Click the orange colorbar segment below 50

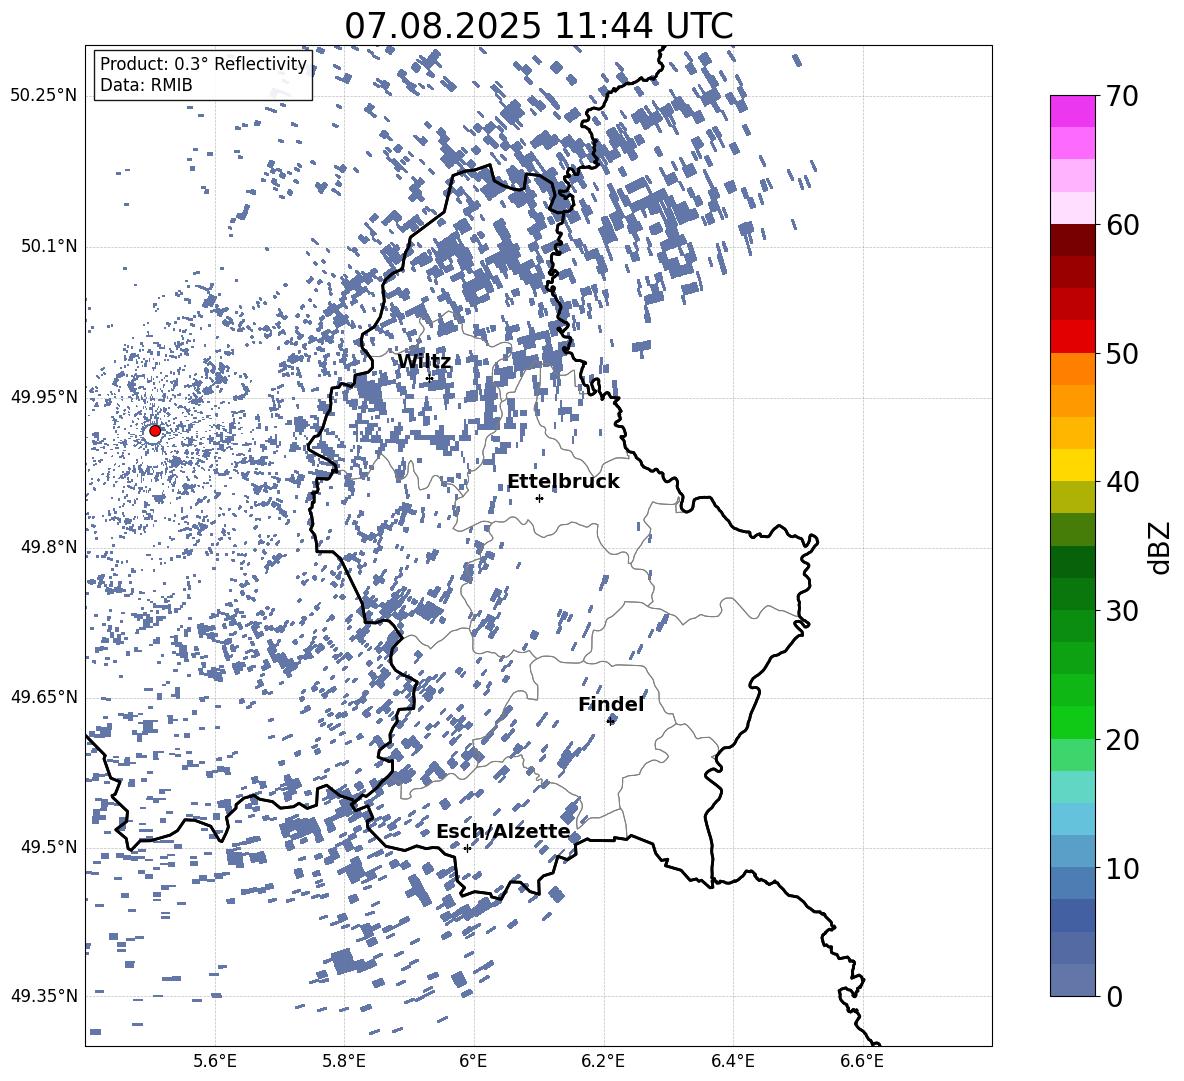(1072, 368)
